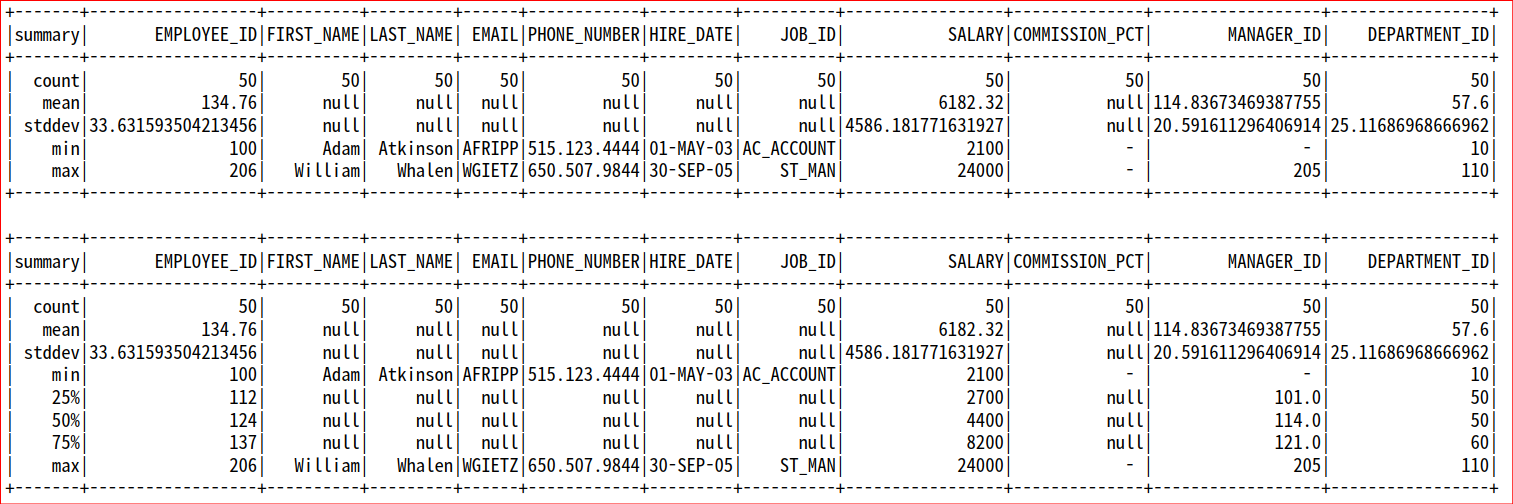This screenshot has width=1513, height=504.
Task: Select DEPARTMENT_ID value 50 in 25% row
Action: (x=1482, y=398)
